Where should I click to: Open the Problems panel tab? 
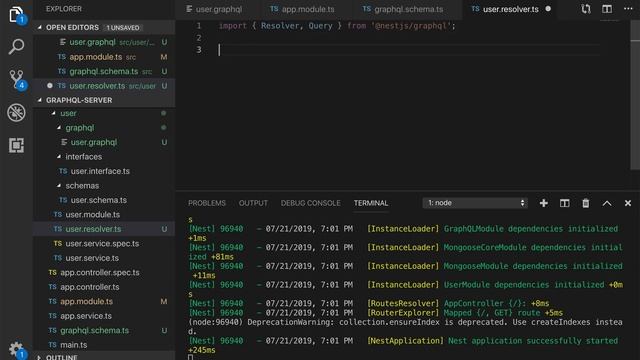pyautogui.click(x=207, y=203)
